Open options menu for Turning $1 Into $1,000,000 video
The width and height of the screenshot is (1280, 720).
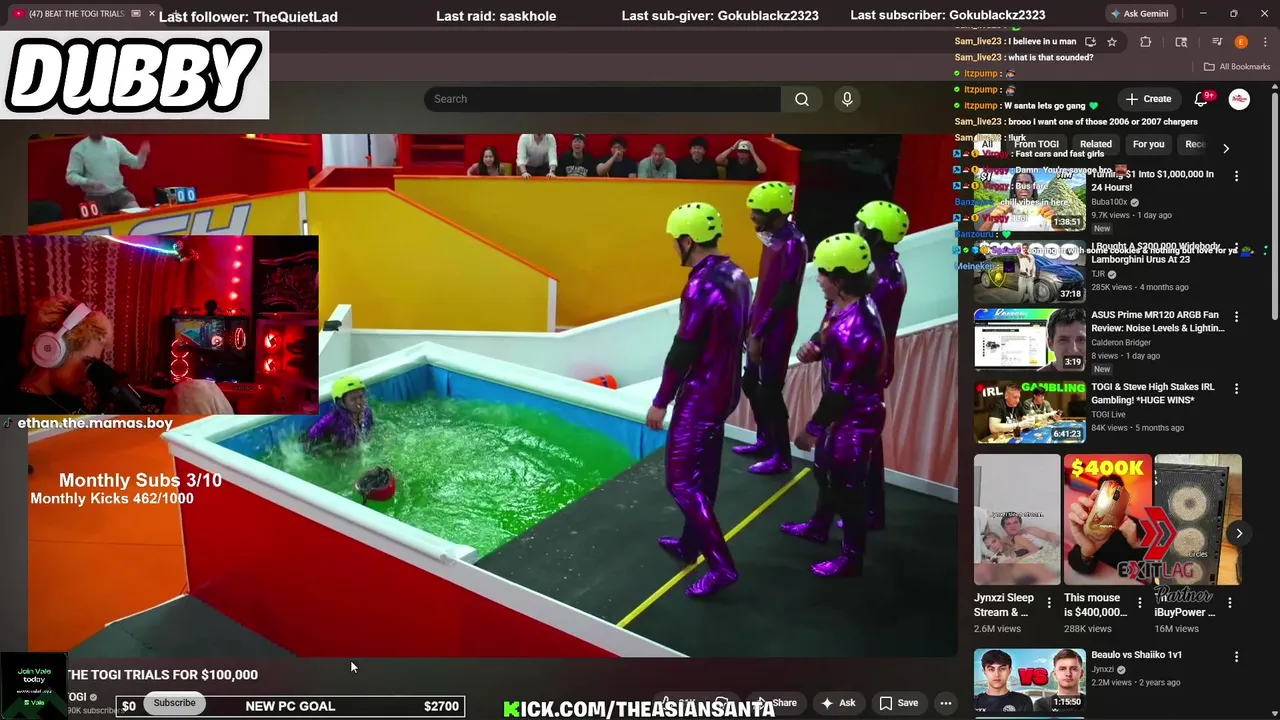1236,176
